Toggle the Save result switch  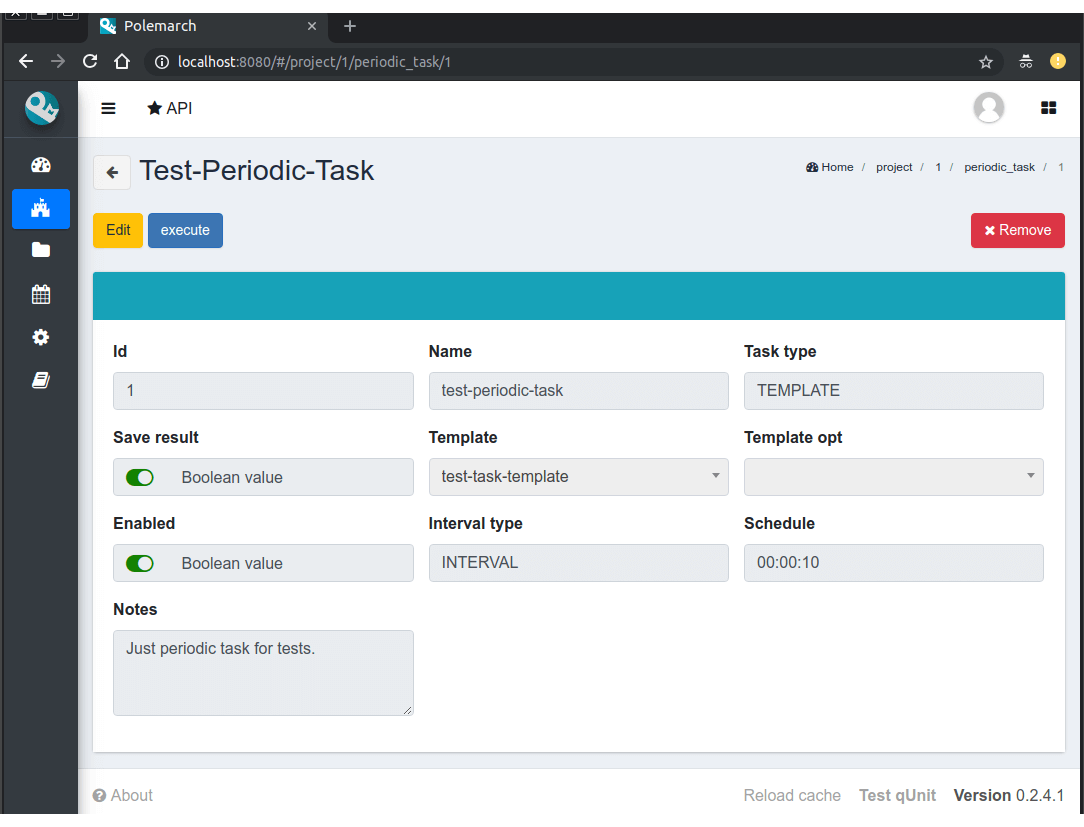pos(140,477)
